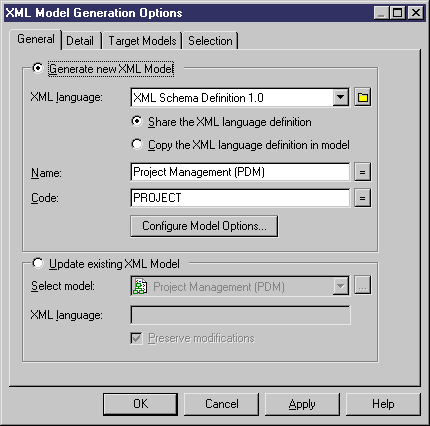Click the ellipsis button next to Select model
The image size is (430, 426).
363,286
